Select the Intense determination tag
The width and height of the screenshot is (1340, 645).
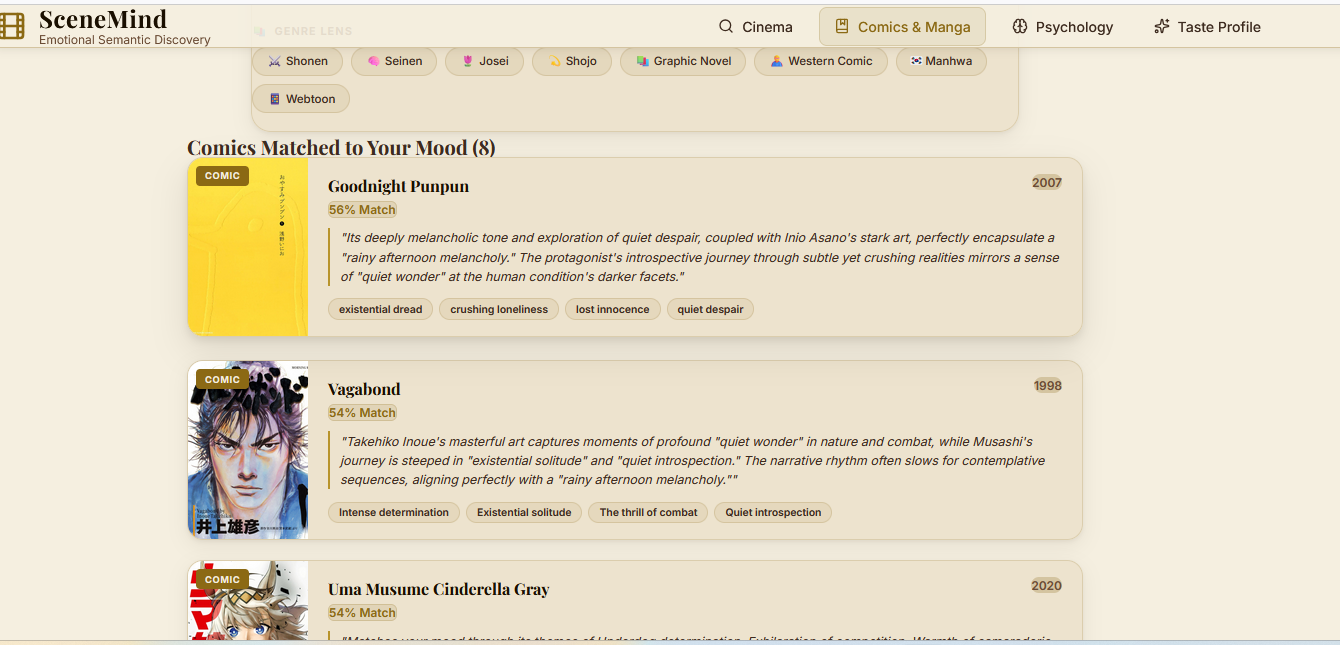coord(394,512)
